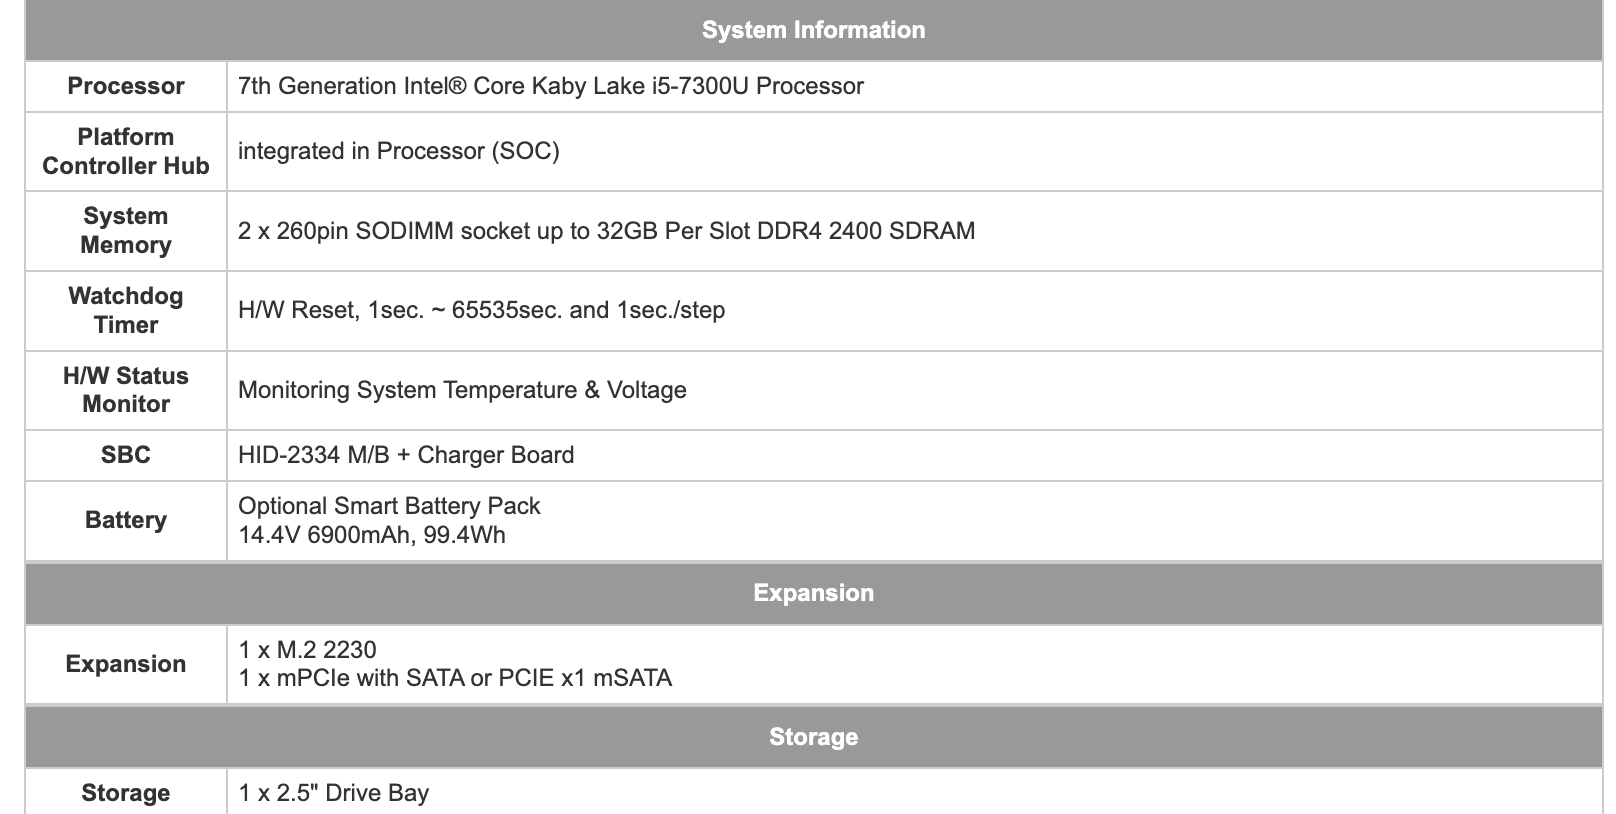Image resolution: width=1616 pixels, height=814 pixels.
Task: Select the Processor row label
Action: point(126,86)
